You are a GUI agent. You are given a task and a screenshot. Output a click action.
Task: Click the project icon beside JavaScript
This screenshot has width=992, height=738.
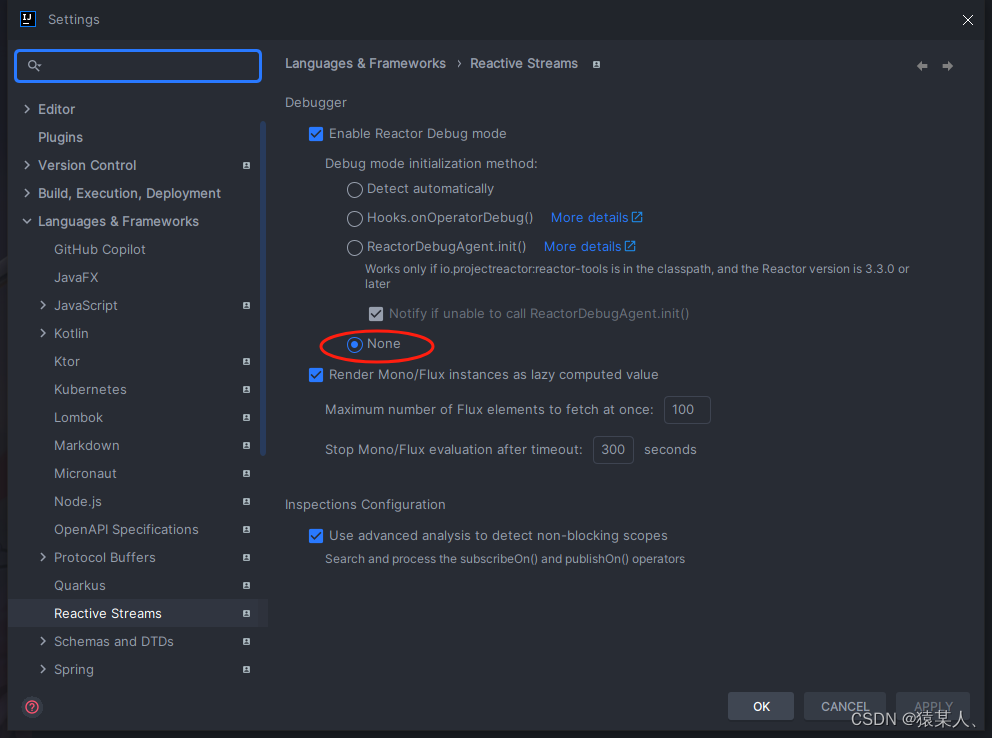[246, 305]
